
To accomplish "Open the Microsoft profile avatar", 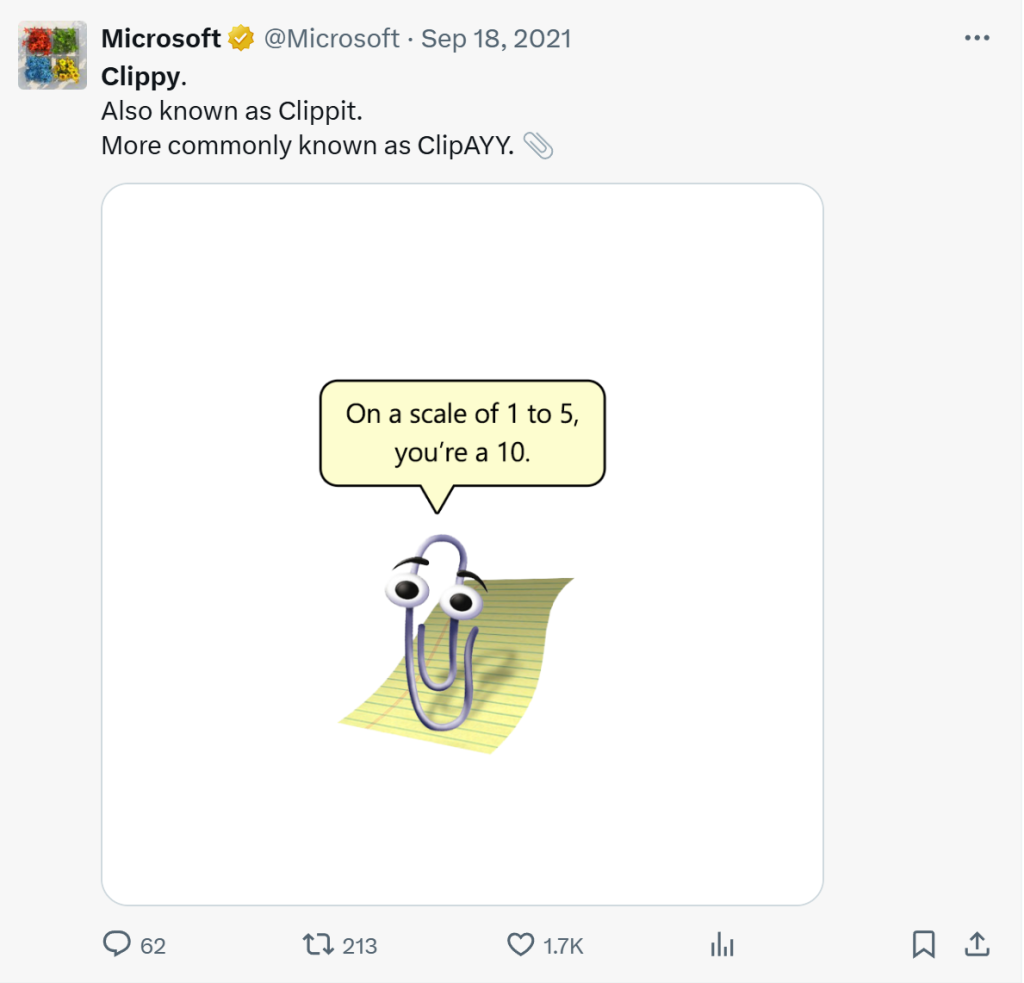I will (x=51, y=54).
